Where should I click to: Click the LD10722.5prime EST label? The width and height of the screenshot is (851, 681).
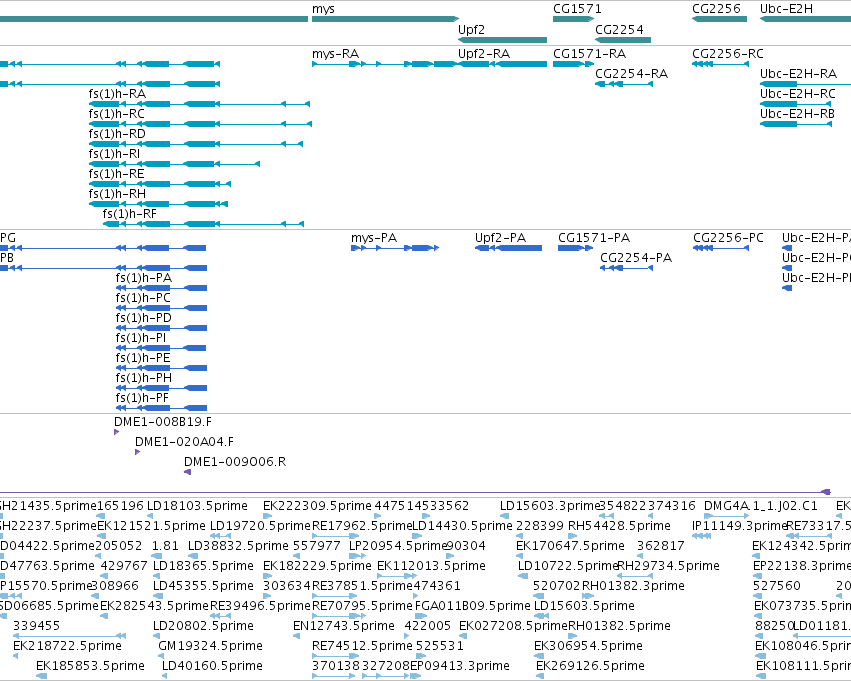pos(568,566)
